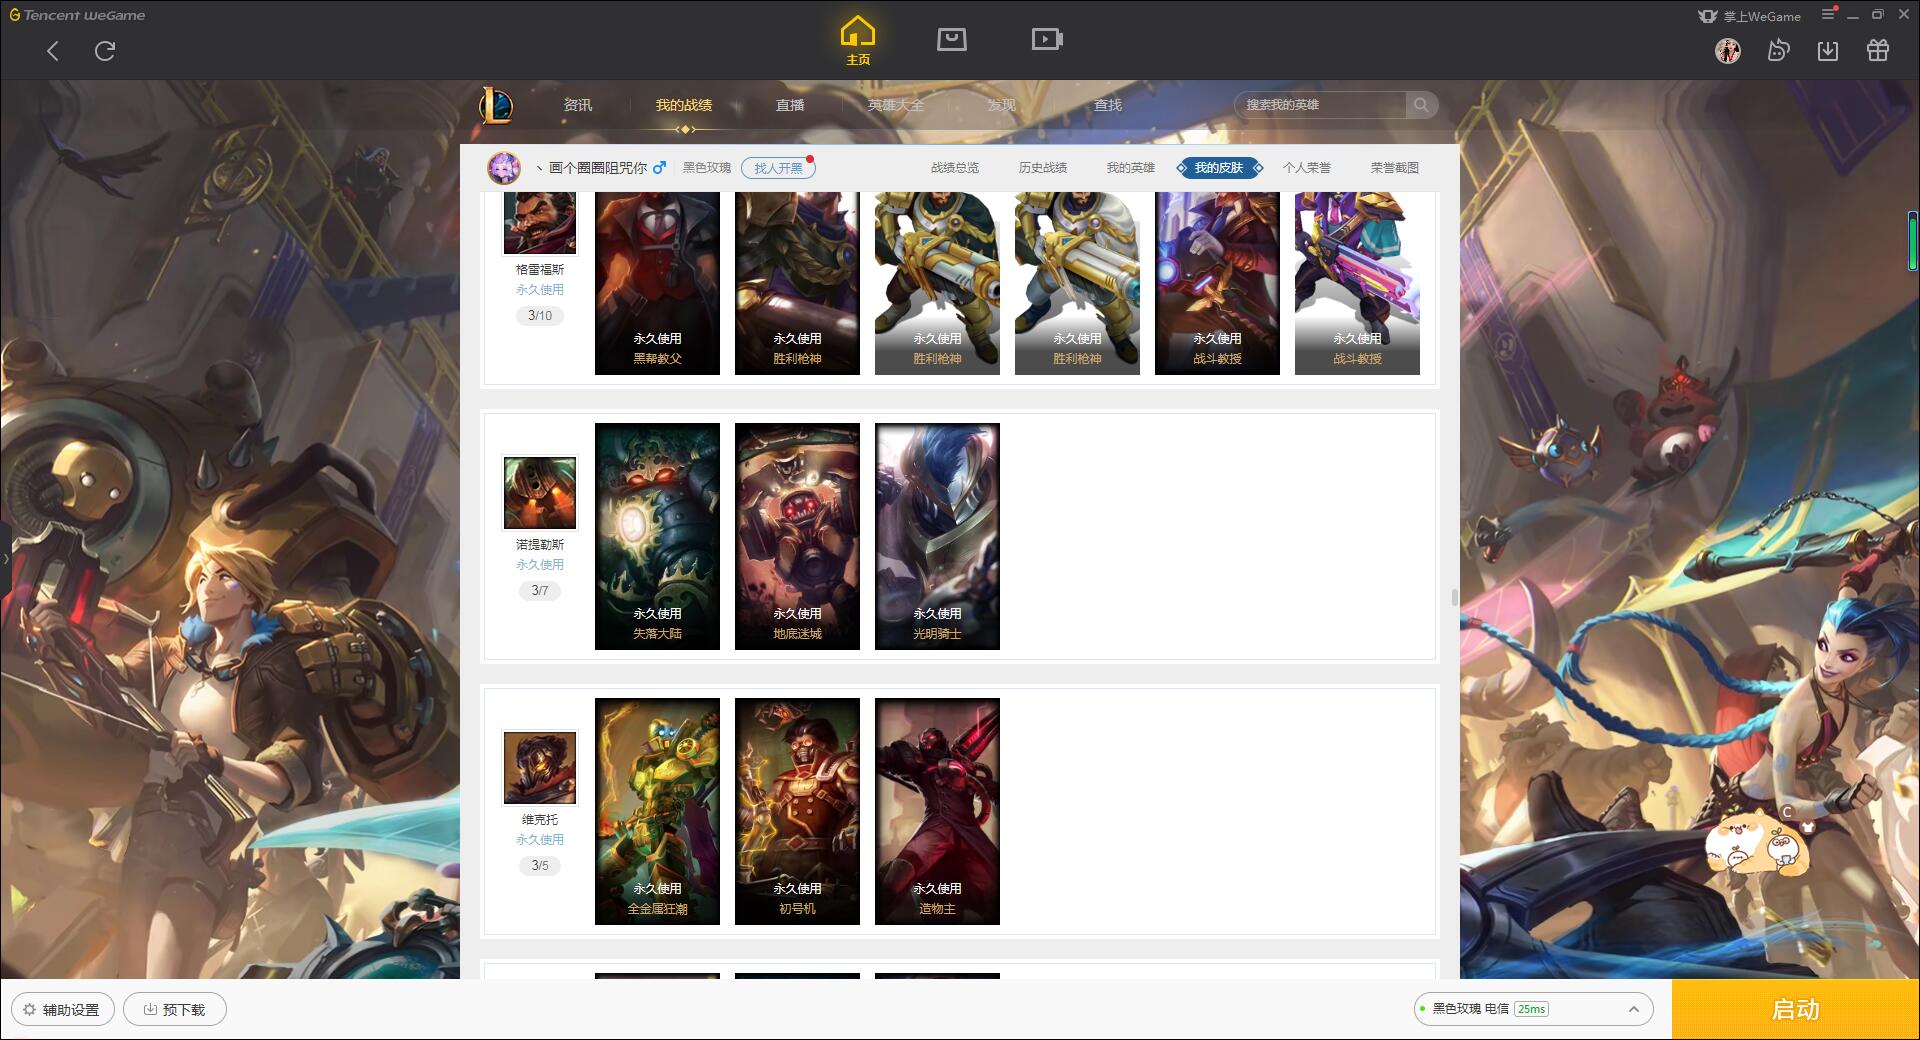Click the 诺提勒斯 champion portrait

click(x=540, y=492)
